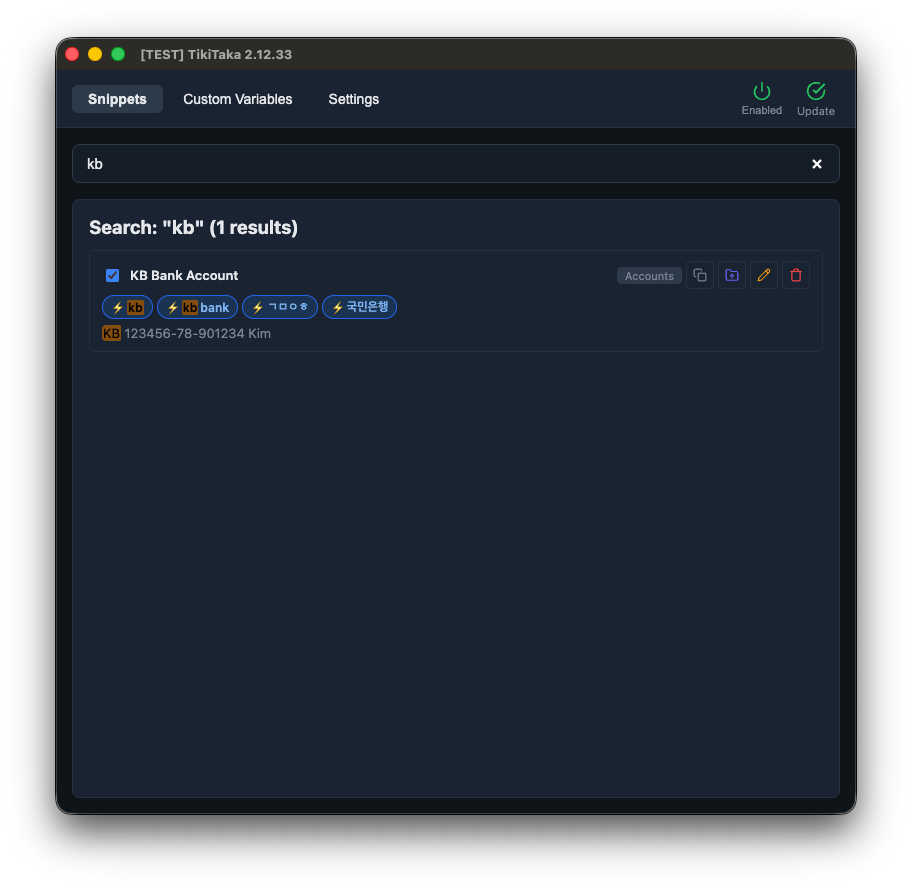Image resolution: width=912 pixels, height=888 pixels.
Task: Click the Update check icon
Action: (815, 93)
